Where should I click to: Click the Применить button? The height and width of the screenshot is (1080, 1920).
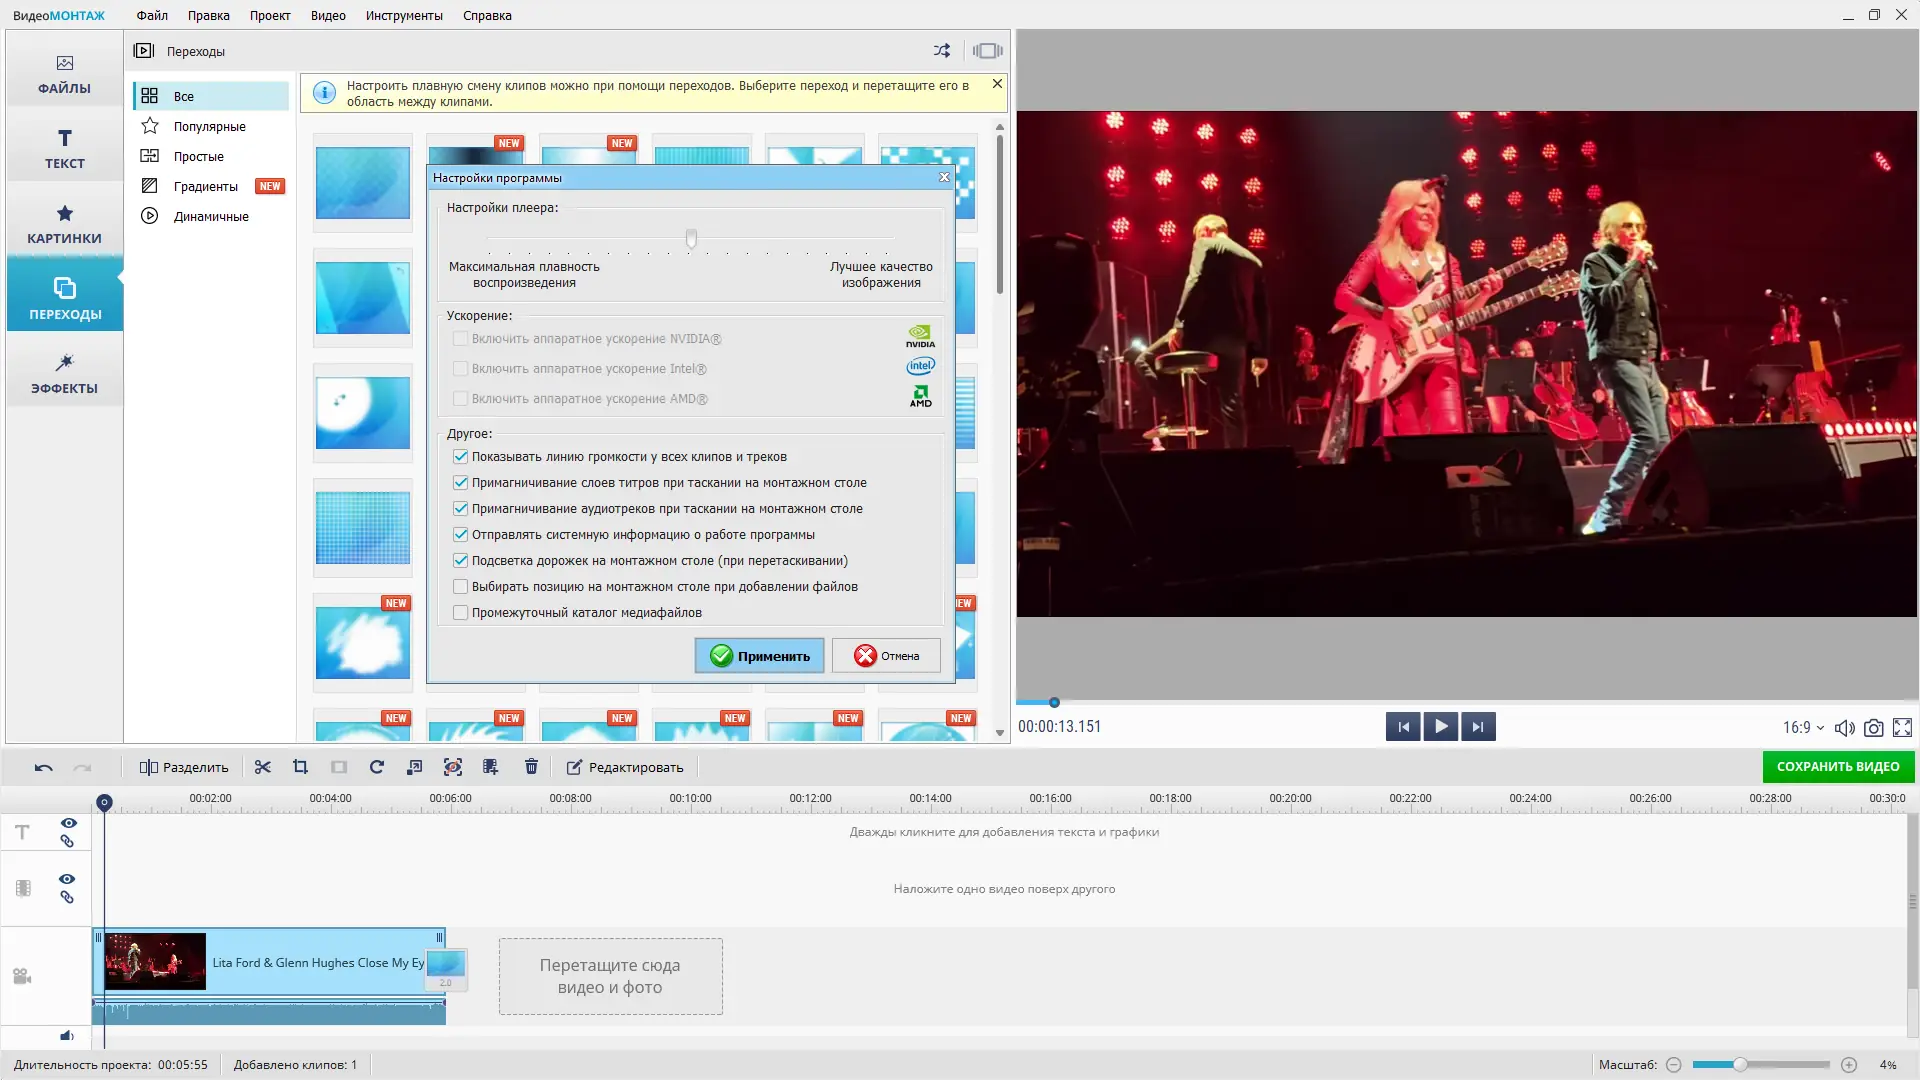pyautogui.click(x=760, y=656)
